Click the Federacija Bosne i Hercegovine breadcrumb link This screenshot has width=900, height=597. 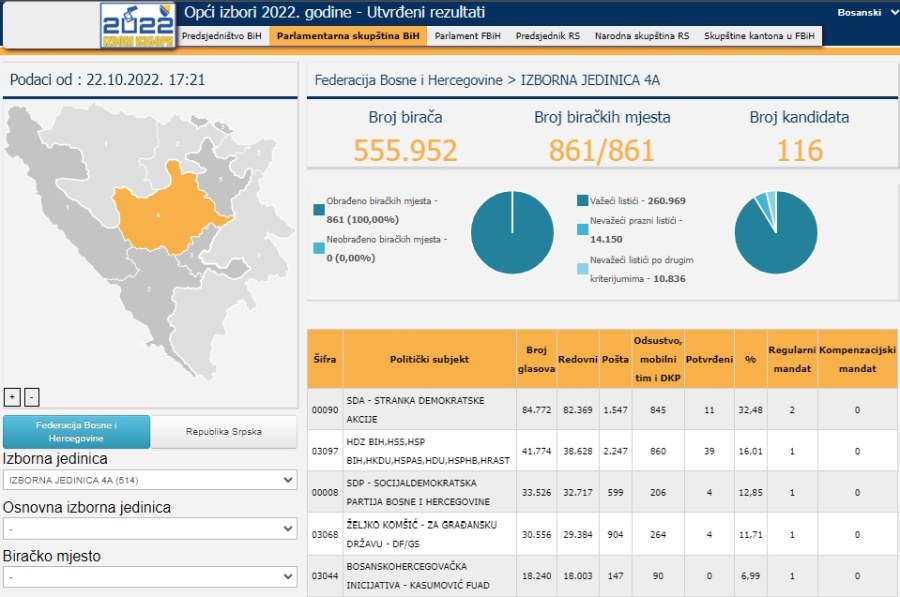click(x=408, y=80)
